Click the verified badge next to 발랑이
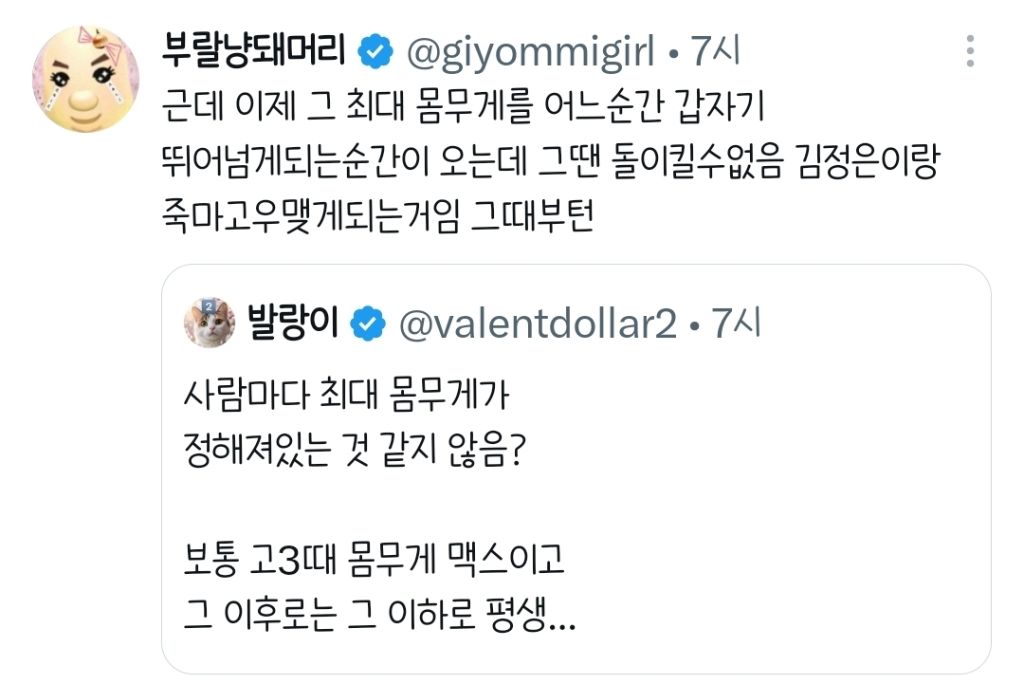The width and height of the screenshot is (1024, 684). pyautogui.click(x=368, y=324)
